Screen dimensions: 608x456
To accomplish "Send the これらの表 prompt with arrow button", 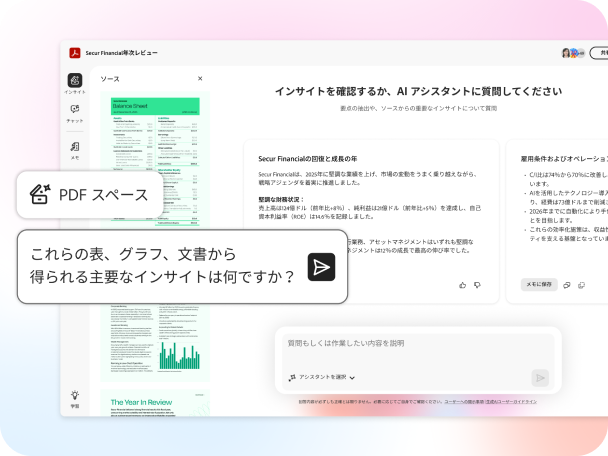I will point(321,267).
